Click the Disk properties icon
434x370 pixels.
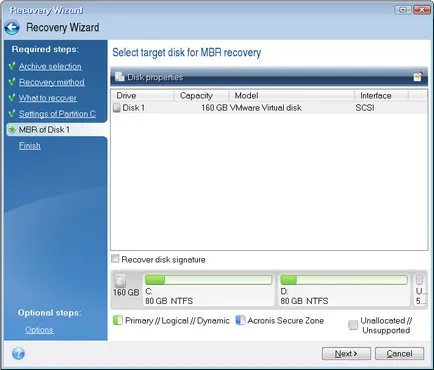pyautogui.click(x=120, y=77)
